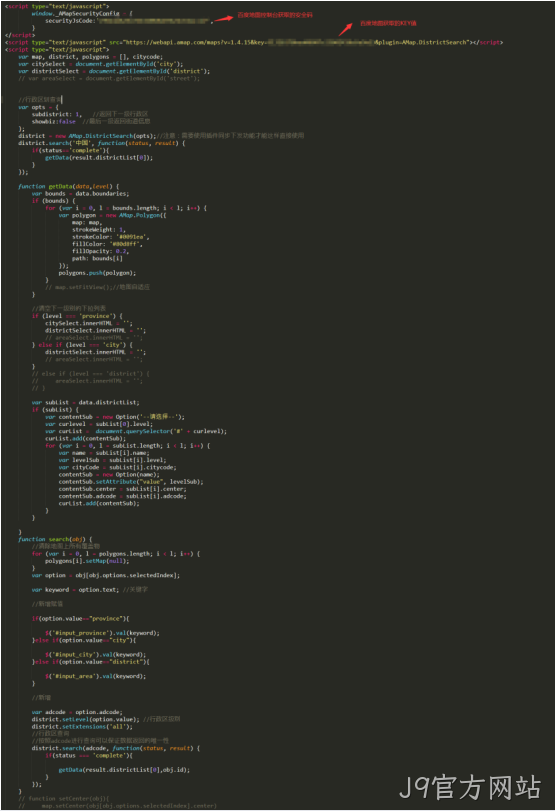Place cursor on the 'function search(obj)' line
The height and width of the screenshot is (811, 555).
55,539
